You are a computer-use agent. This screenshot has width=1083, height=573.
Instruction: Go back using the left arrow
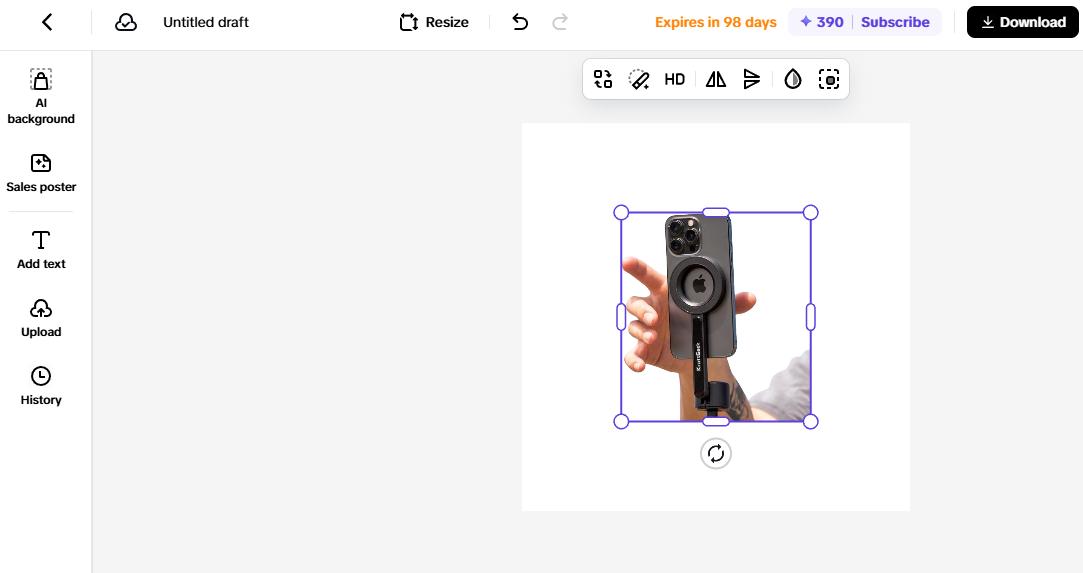point(47,22)
